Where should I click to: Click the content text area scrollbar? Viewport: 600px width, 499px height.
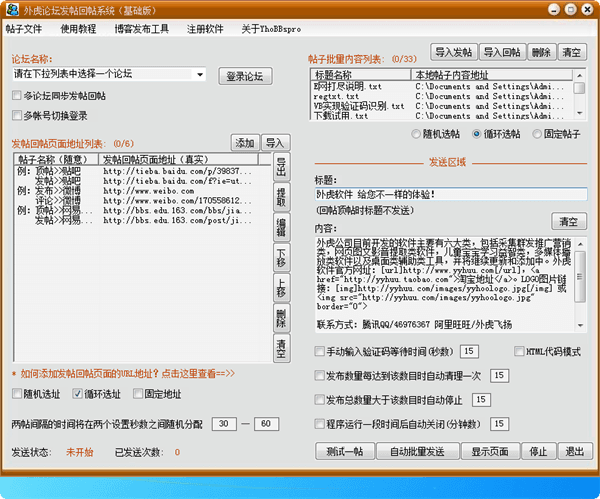[582, 285]
